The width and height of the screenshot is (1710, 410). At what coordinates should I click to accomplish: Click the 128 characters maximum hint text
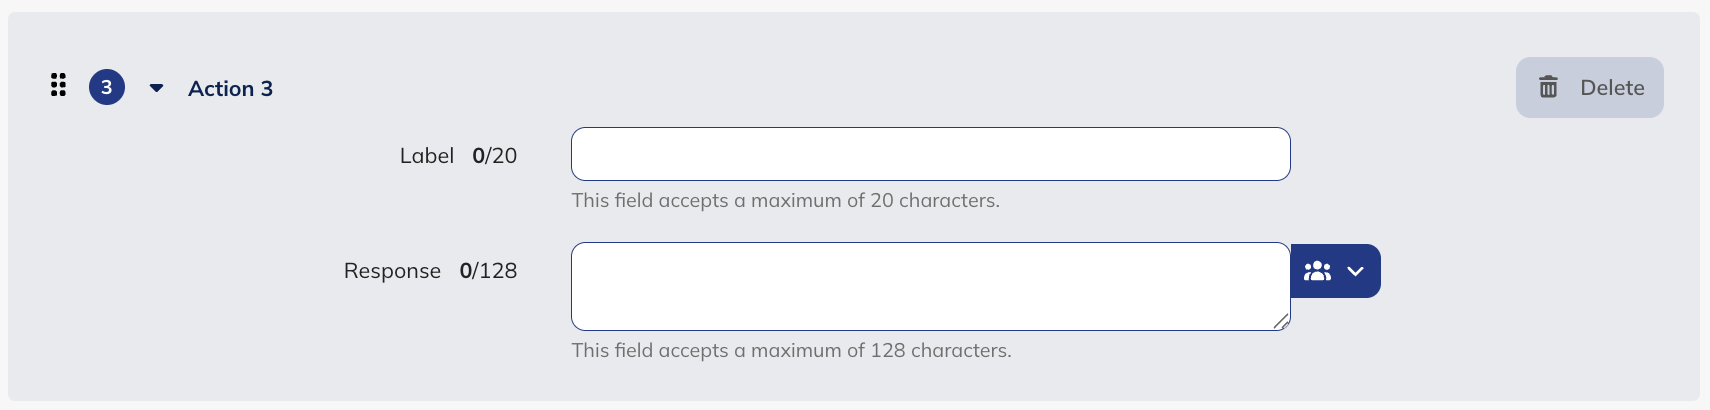click(791, 351)
